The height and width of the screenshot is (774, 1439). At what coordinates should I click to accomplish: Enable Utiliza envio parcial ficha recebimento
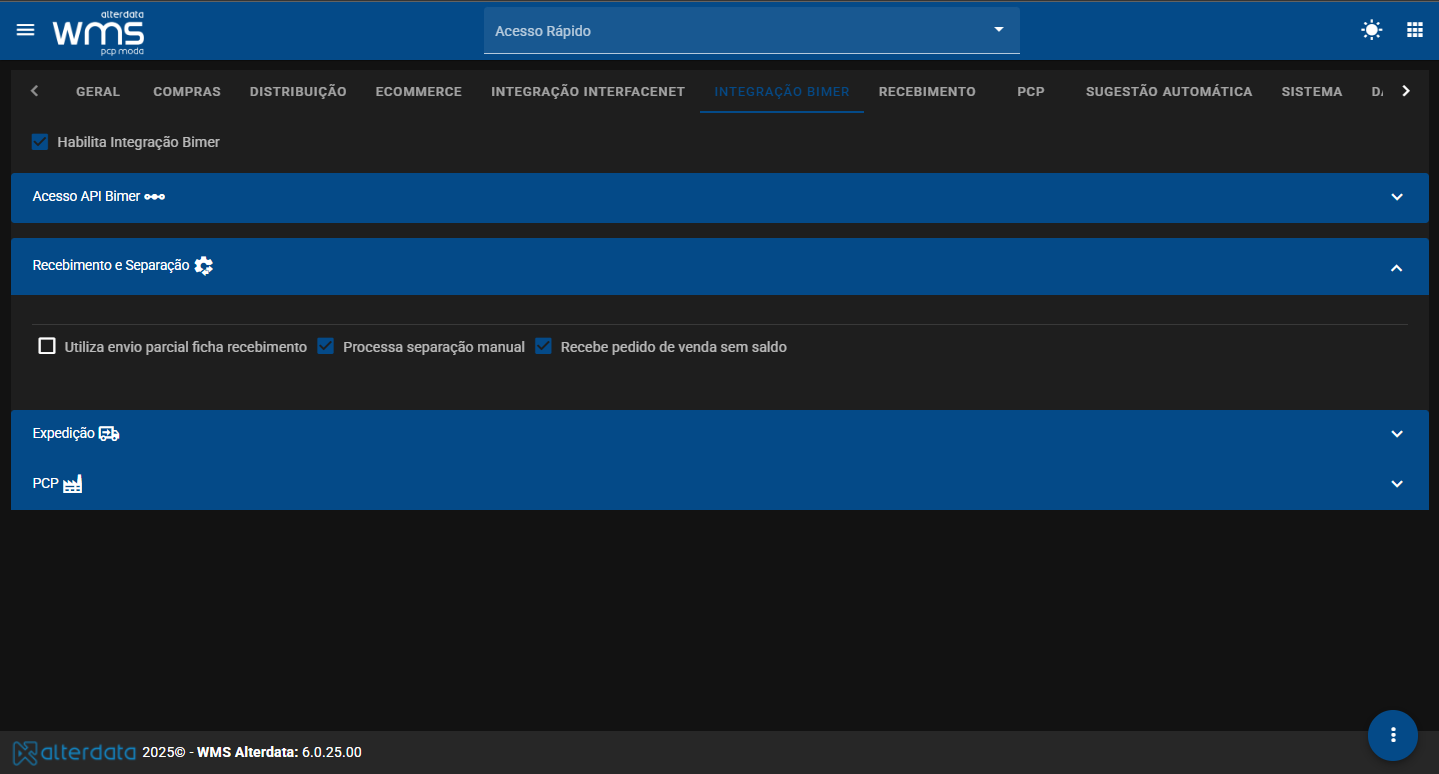(x=47, y=347)
